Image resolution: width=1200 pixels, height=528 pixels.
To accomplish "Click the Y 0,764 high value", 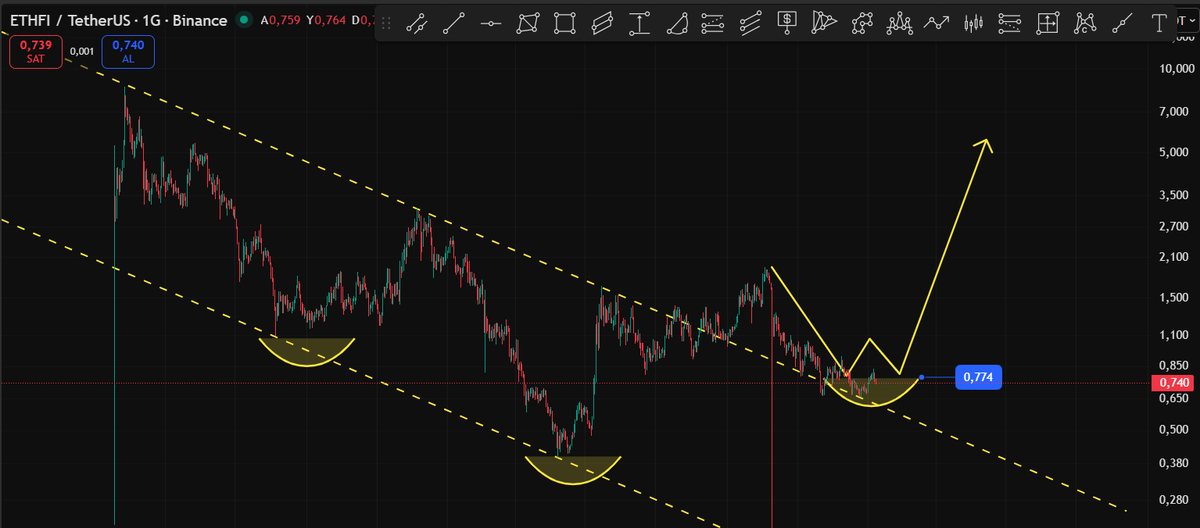I will [326, 19].
